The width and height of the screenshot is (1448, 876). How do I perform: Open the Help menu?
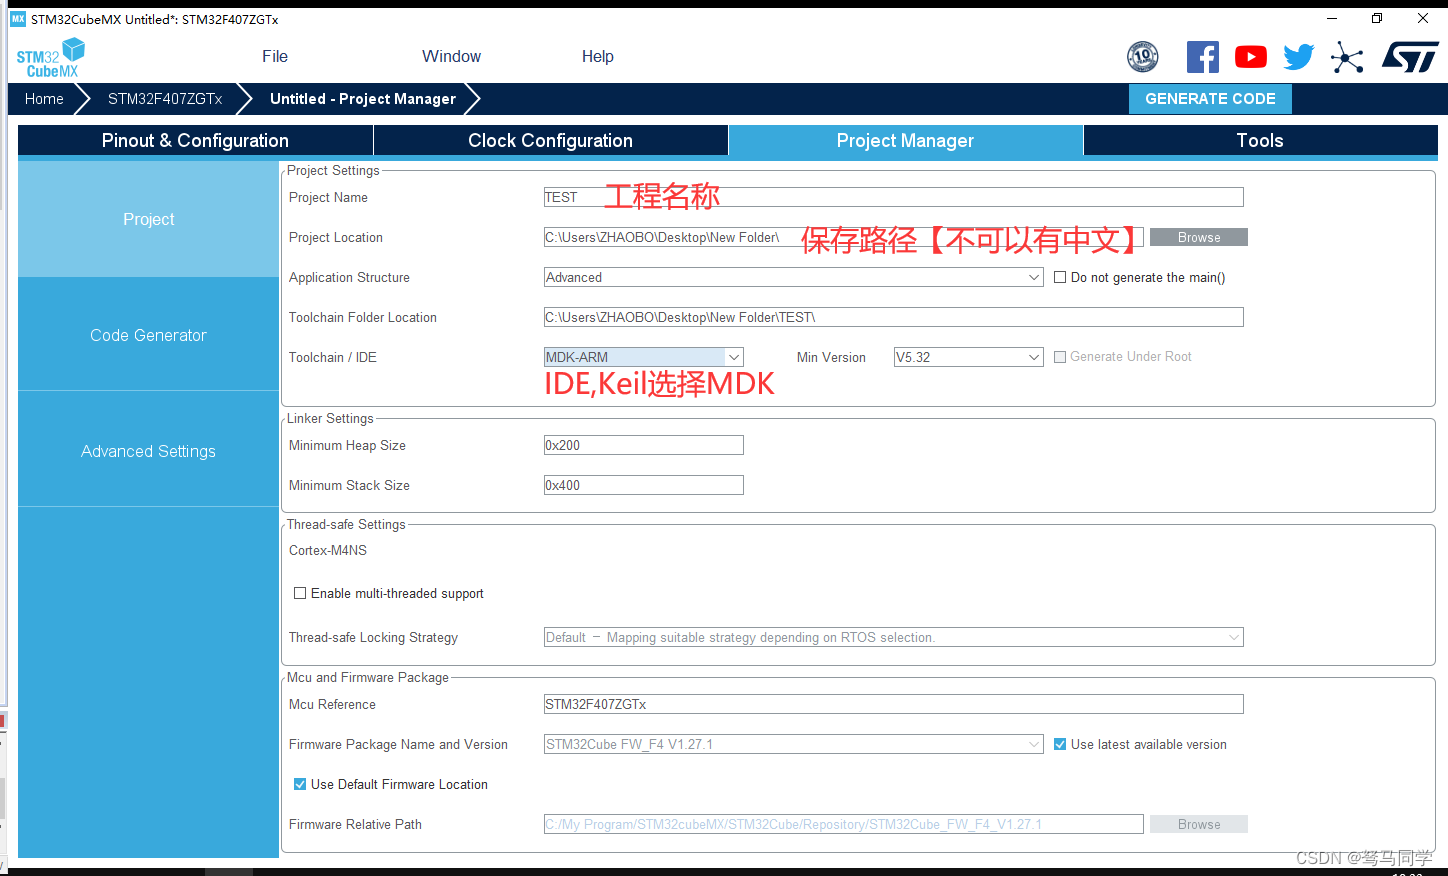coord(598,57)
